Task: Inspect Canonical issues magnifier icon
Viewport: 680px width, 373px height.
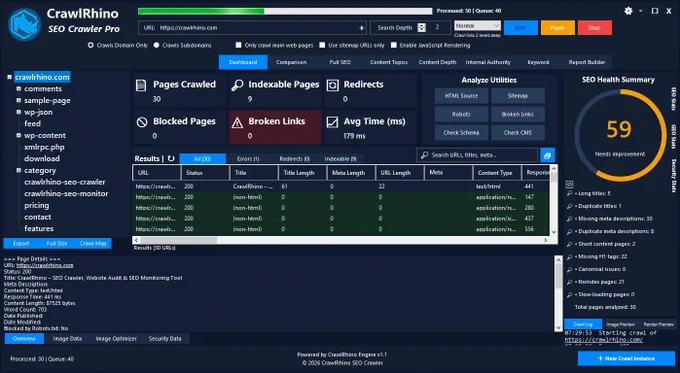Action: point(569,269)
